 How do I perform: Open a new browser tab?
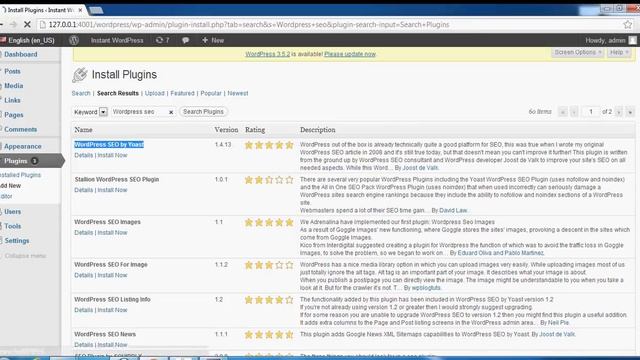tap(96, 10)
